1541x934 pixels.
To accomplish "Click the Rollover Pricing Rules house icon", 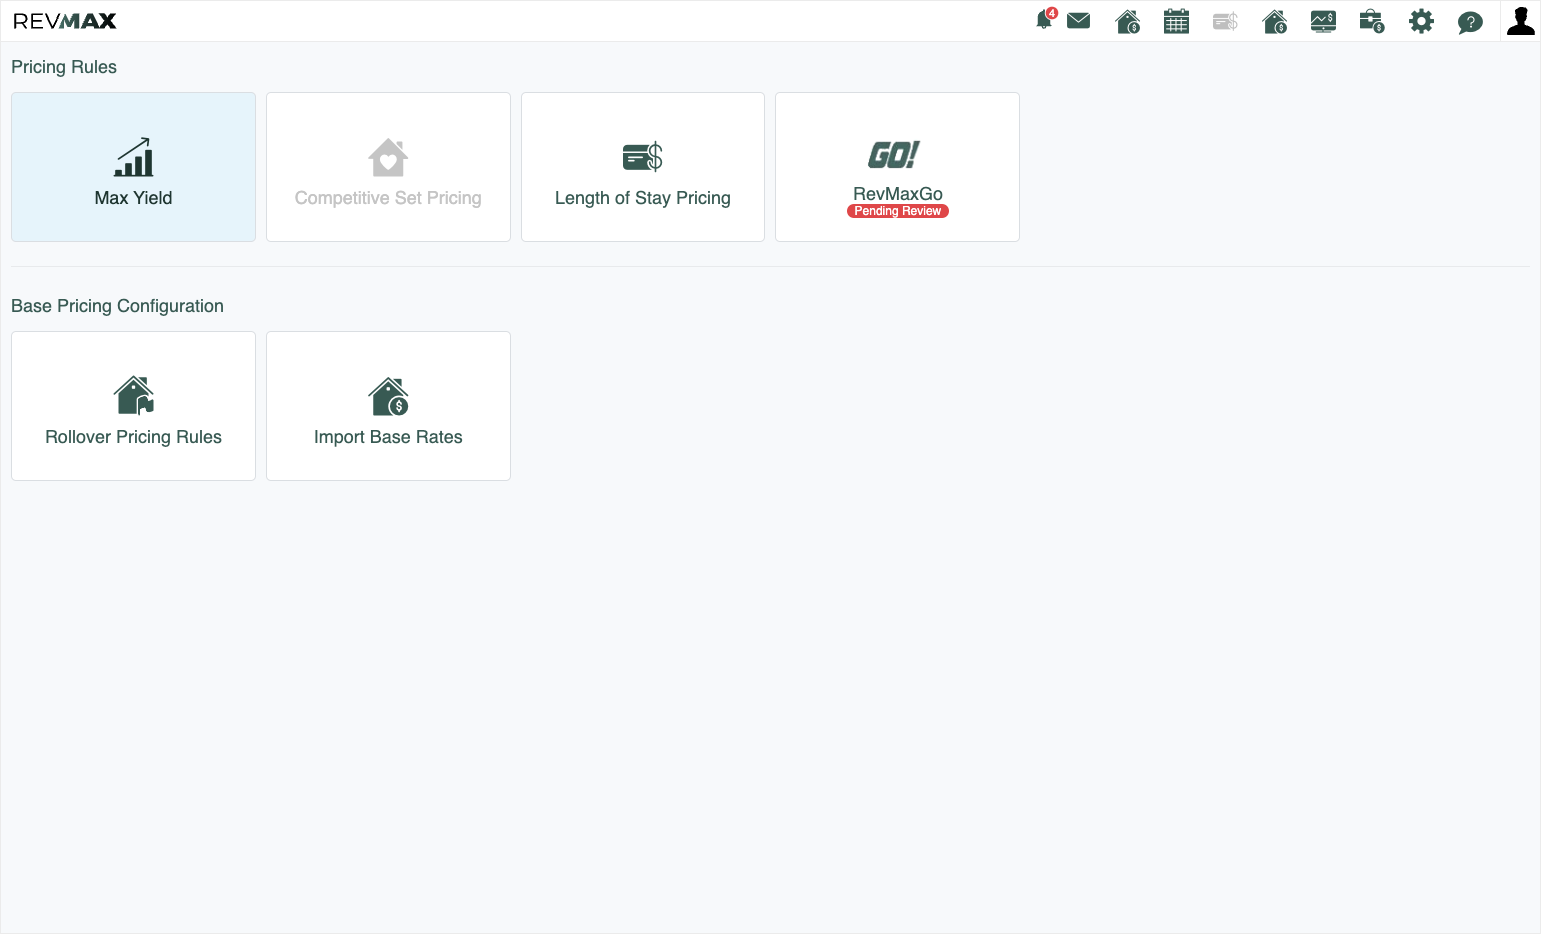I will tap(134, 395).
